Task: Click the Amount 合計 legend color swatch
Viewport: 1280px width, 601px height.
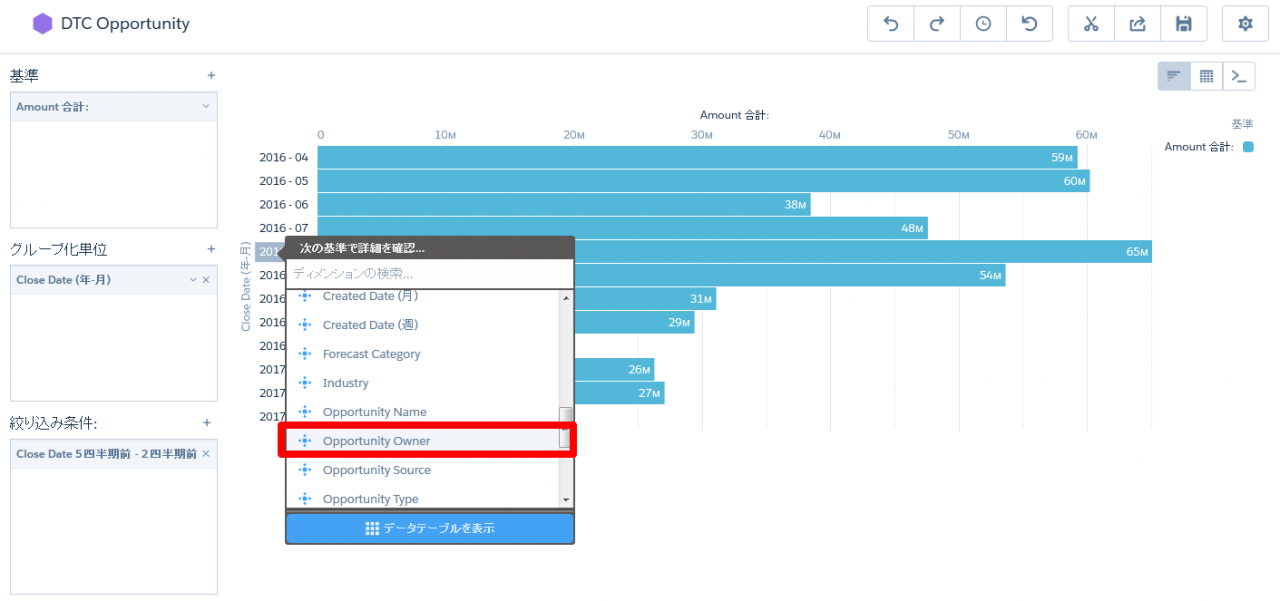Action: [x=1248, y=147]
